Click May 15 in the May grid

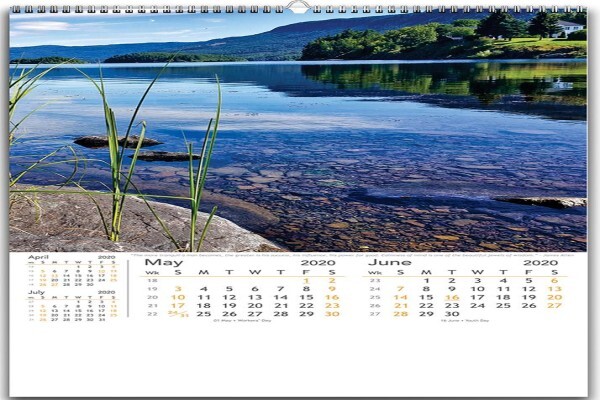pos(307,298)
